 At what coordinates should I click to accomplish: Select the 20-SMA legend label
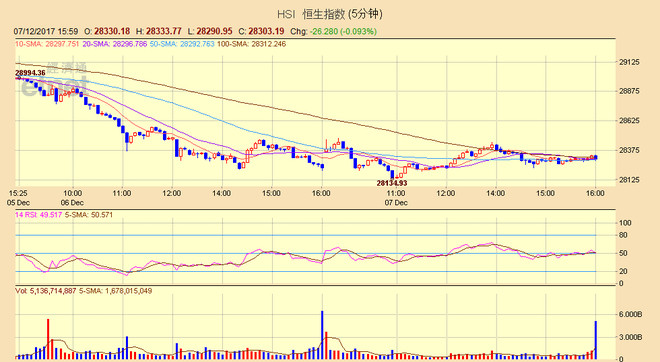[114, 44]
